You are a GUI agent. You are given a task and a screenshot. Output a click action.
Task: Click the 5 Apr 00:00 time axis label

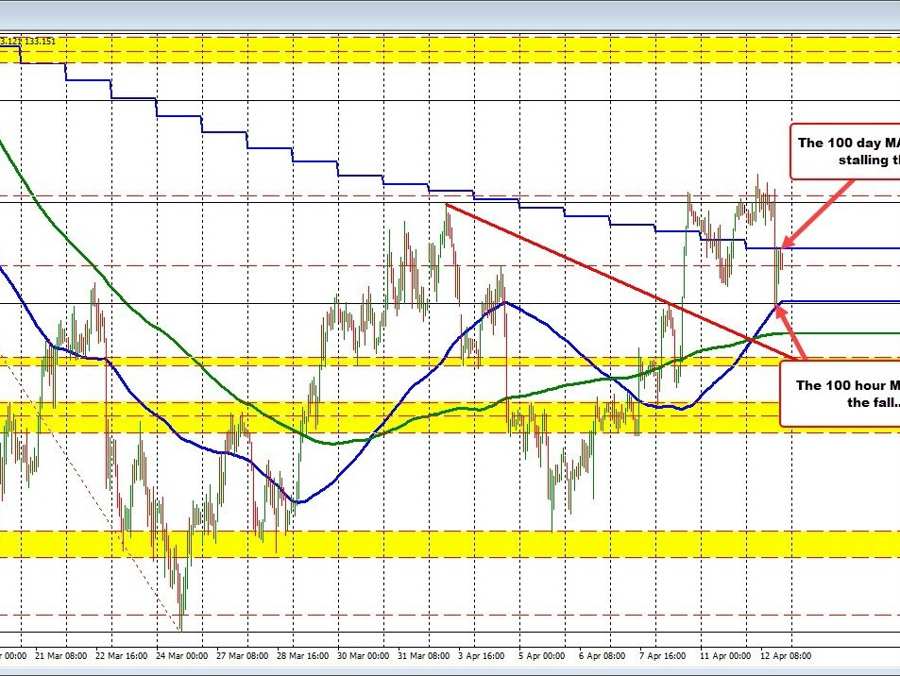541,656
